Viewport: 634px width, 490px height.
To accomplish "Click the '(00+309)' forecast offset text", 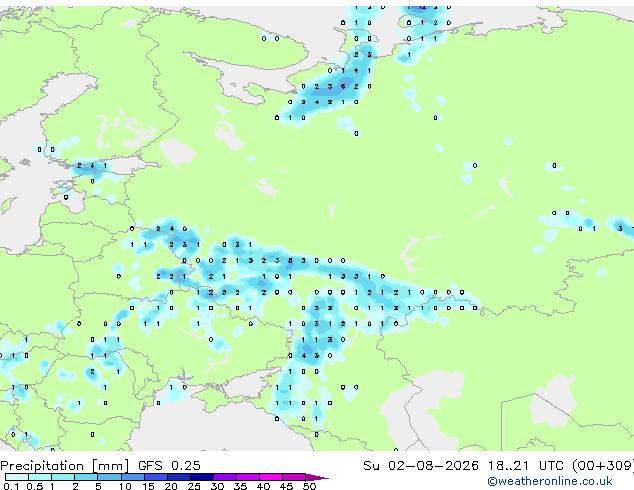I will 603,466.
